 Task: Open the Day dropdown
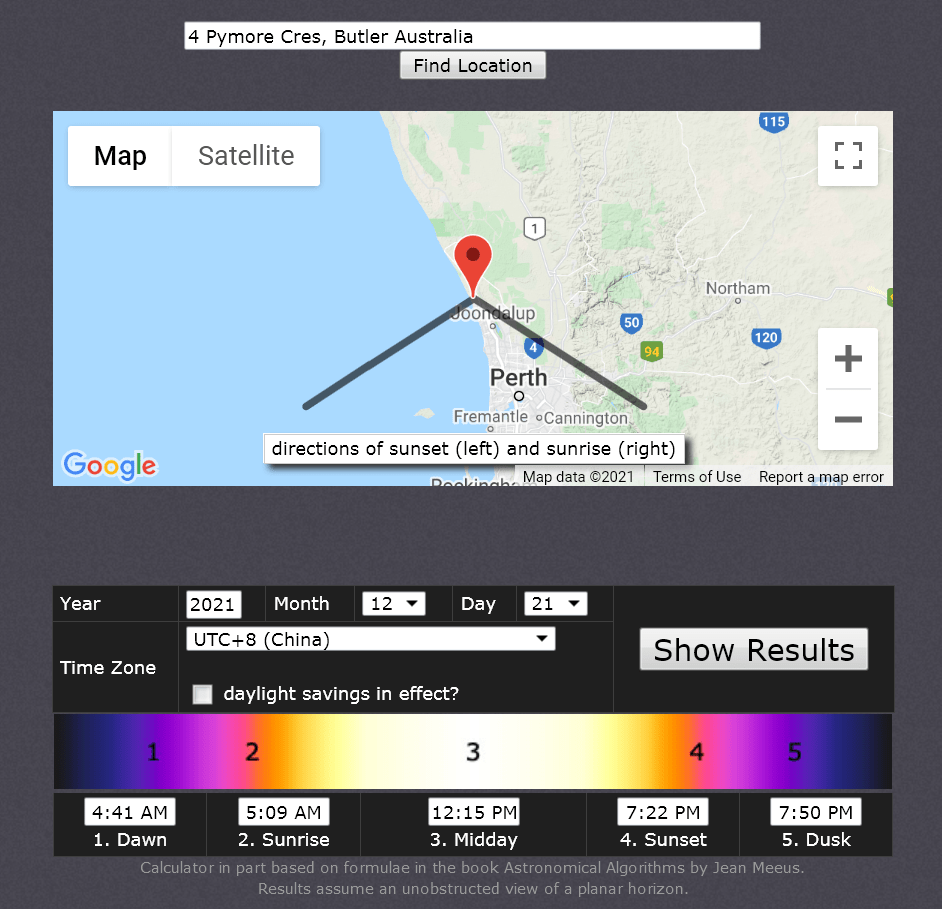point(555,604)
